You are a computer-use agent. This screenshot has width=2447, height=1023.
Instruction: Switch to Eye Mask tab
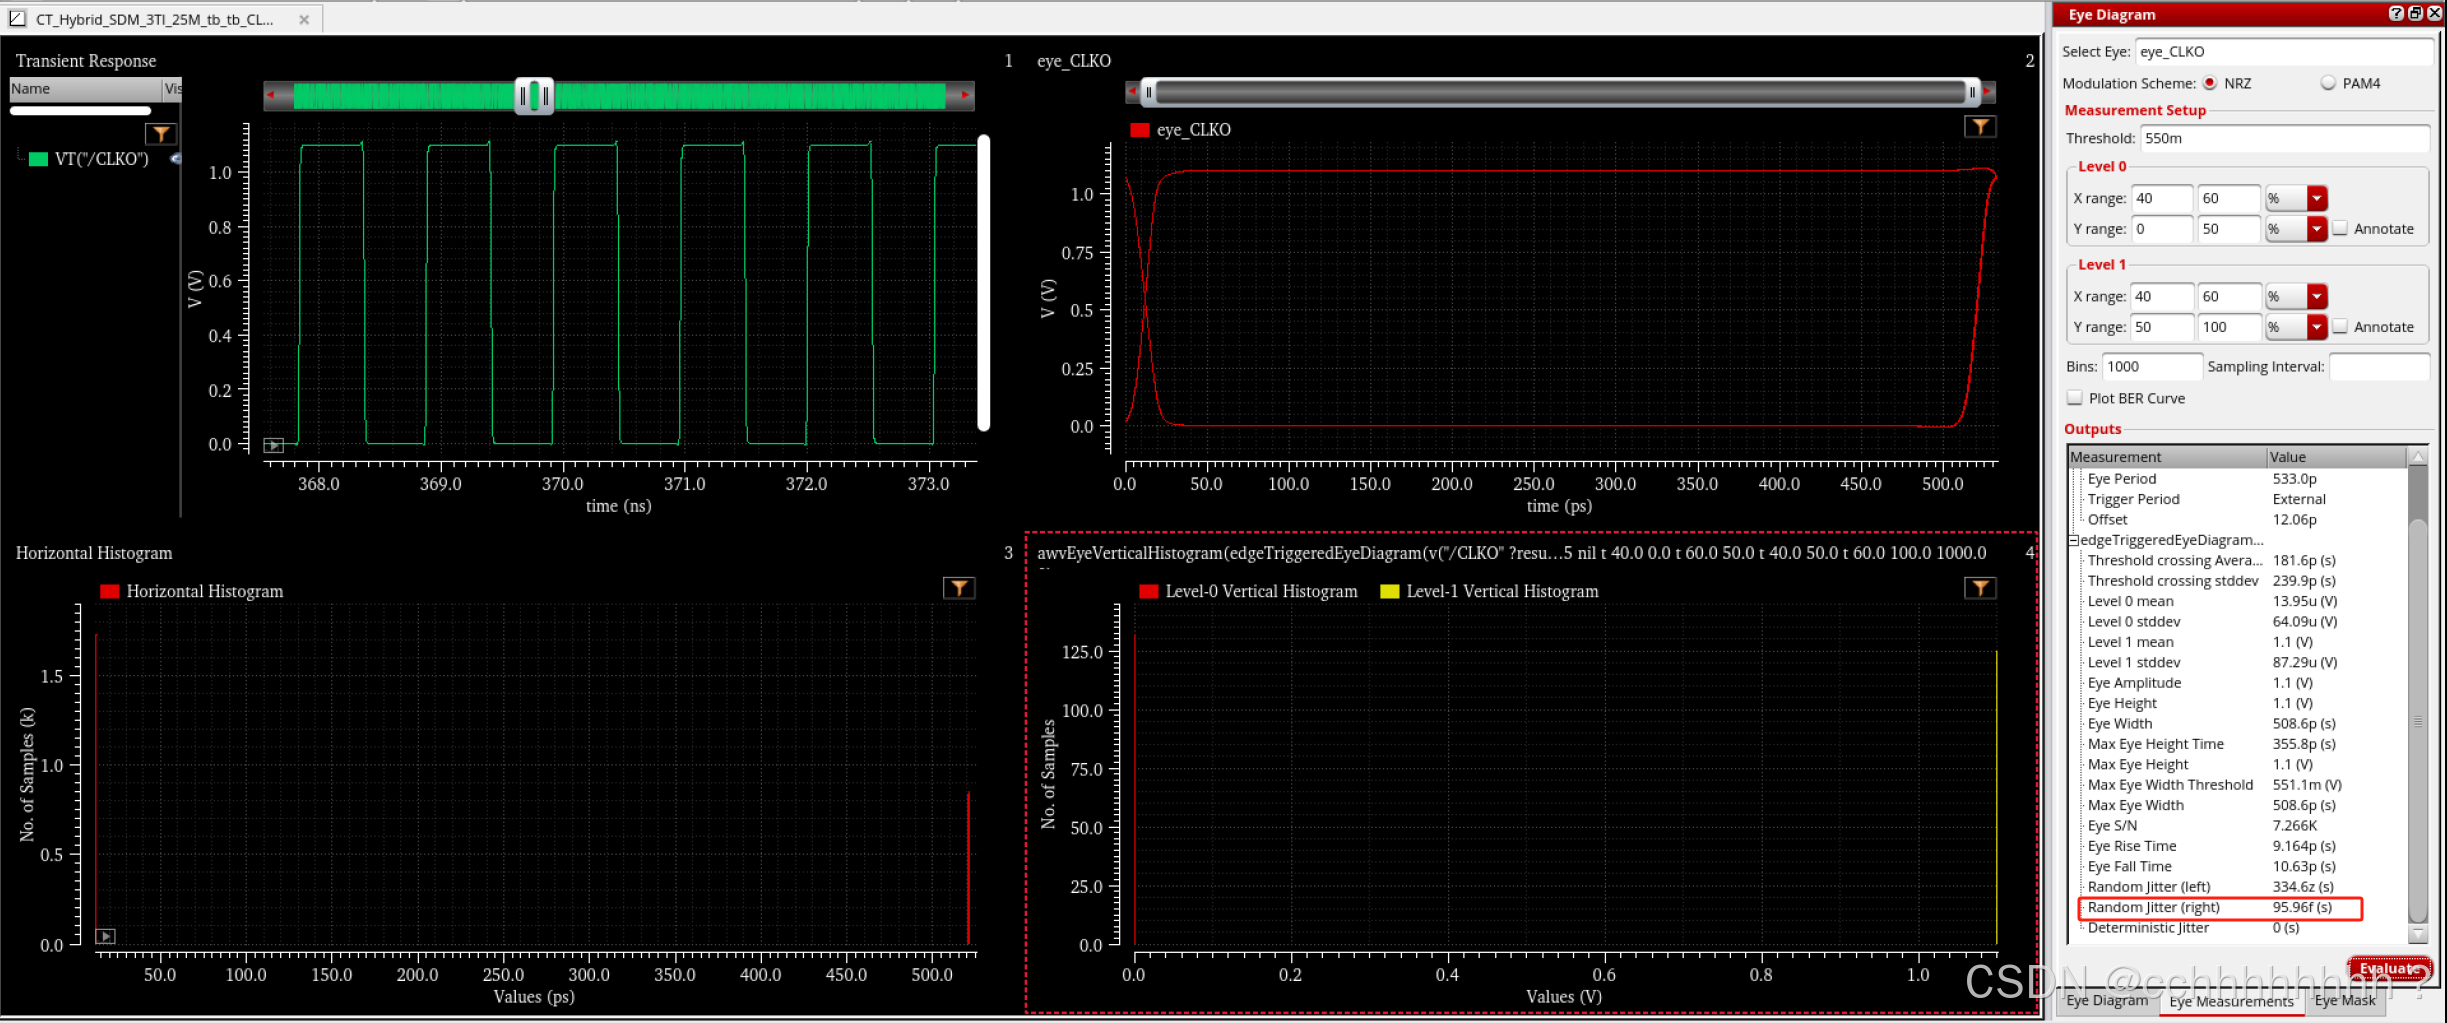point(2345,1000)
